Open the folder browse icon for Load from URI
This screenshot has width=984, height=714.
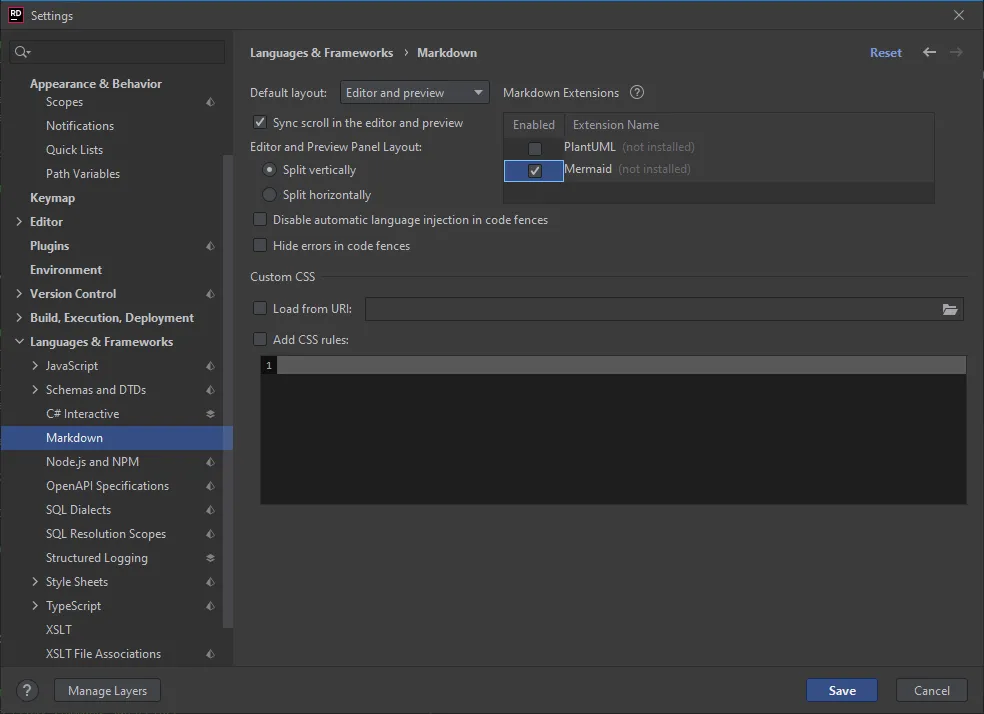click(x=949, y=309)
